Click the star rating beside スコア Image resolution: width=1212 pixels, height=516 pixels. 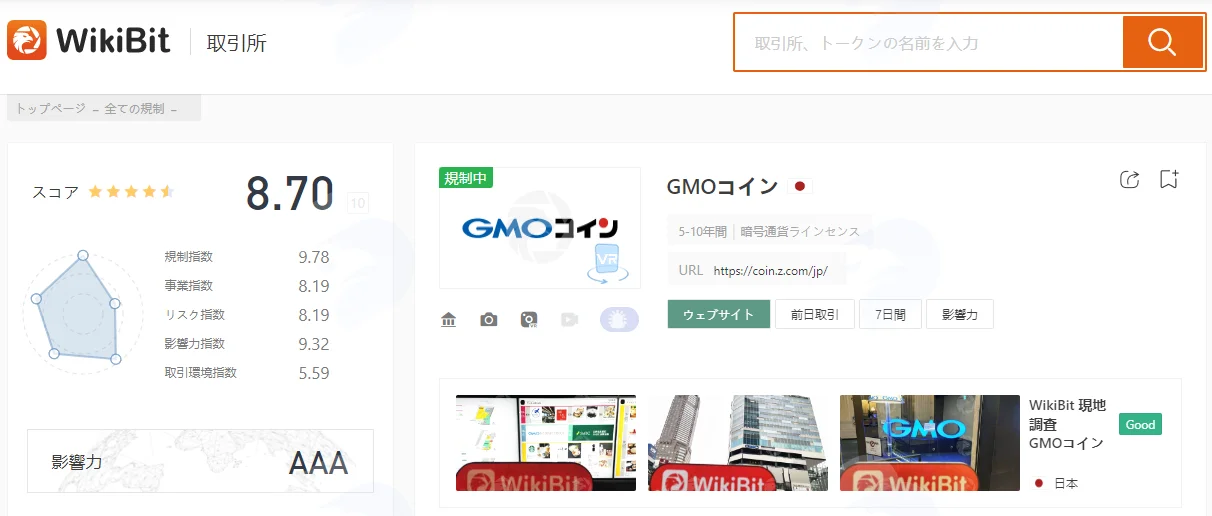(130, 192)
